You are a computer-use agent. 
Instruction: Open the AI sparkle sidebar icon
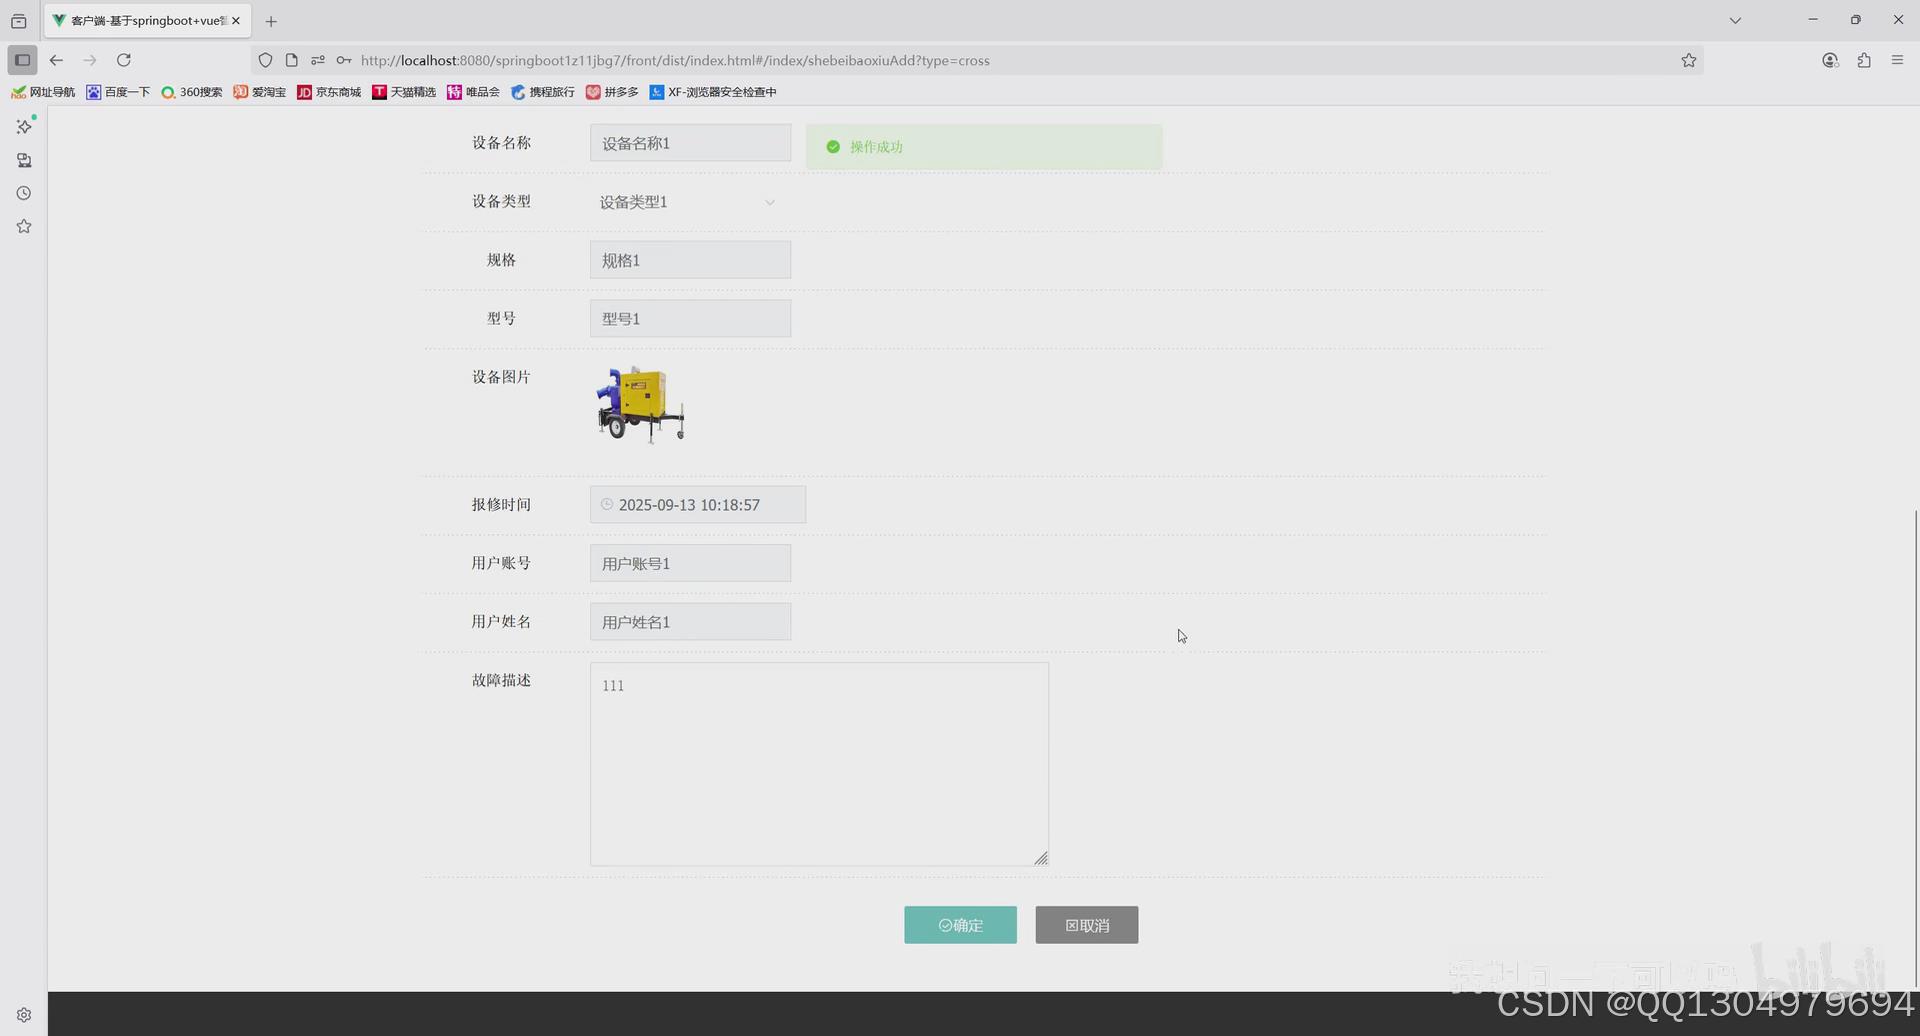point(24,127)
